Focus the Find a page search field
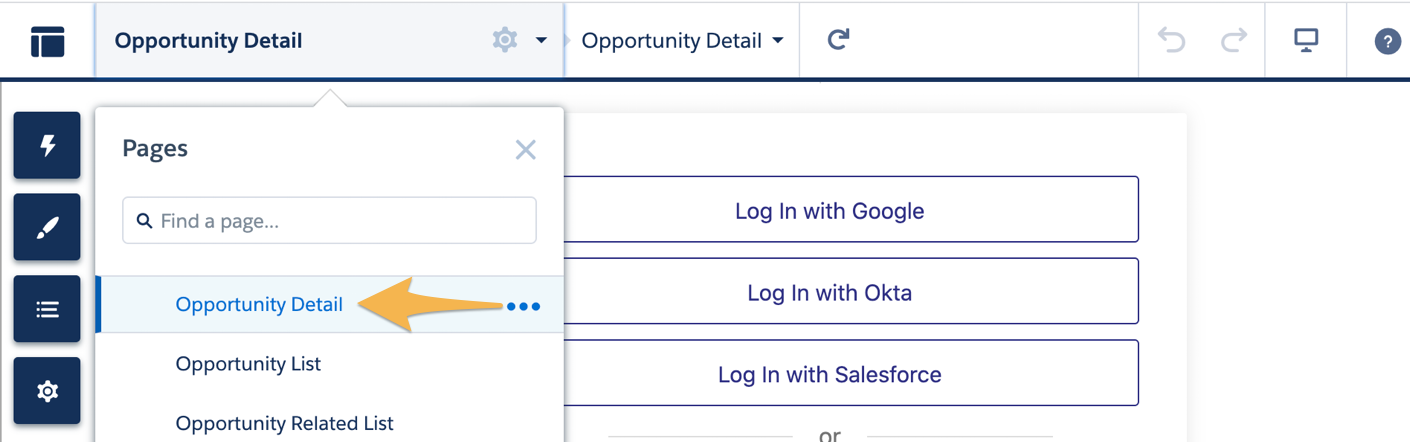 pyautogui.click(x=329, y=220)
